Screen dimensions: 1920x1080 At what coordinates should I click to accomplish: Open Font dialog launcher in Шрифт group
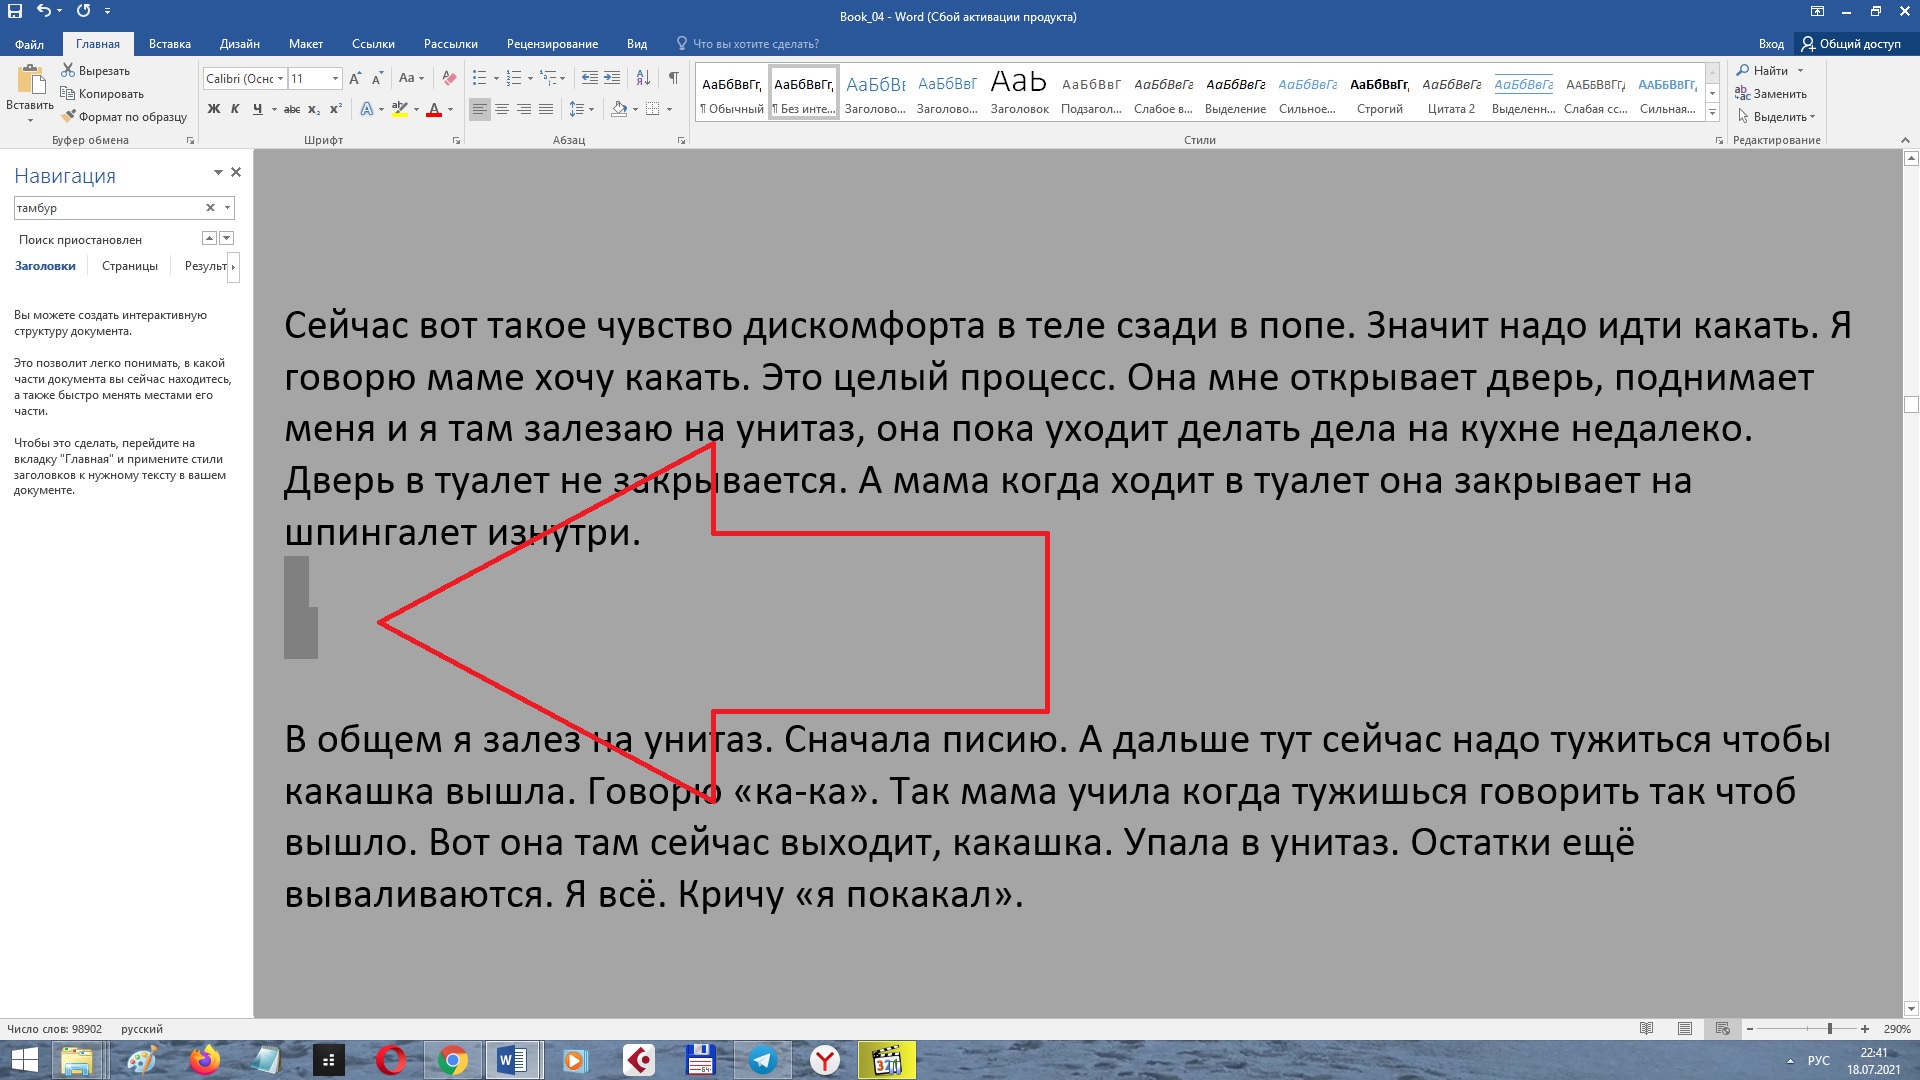tap(456, 141)
